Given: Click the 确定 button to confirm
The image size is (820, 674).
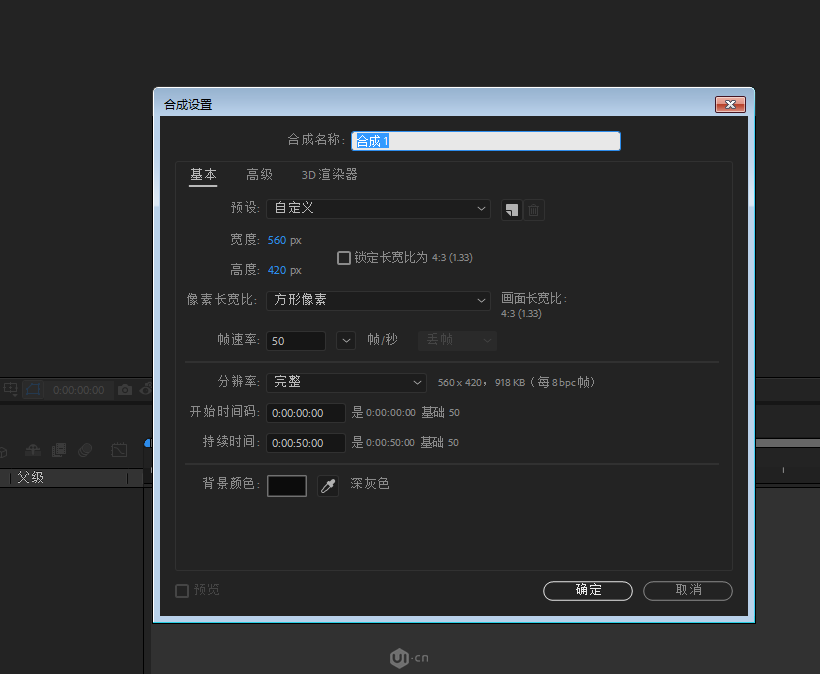Looking at the screenshot, I should (x=588, y=590).
